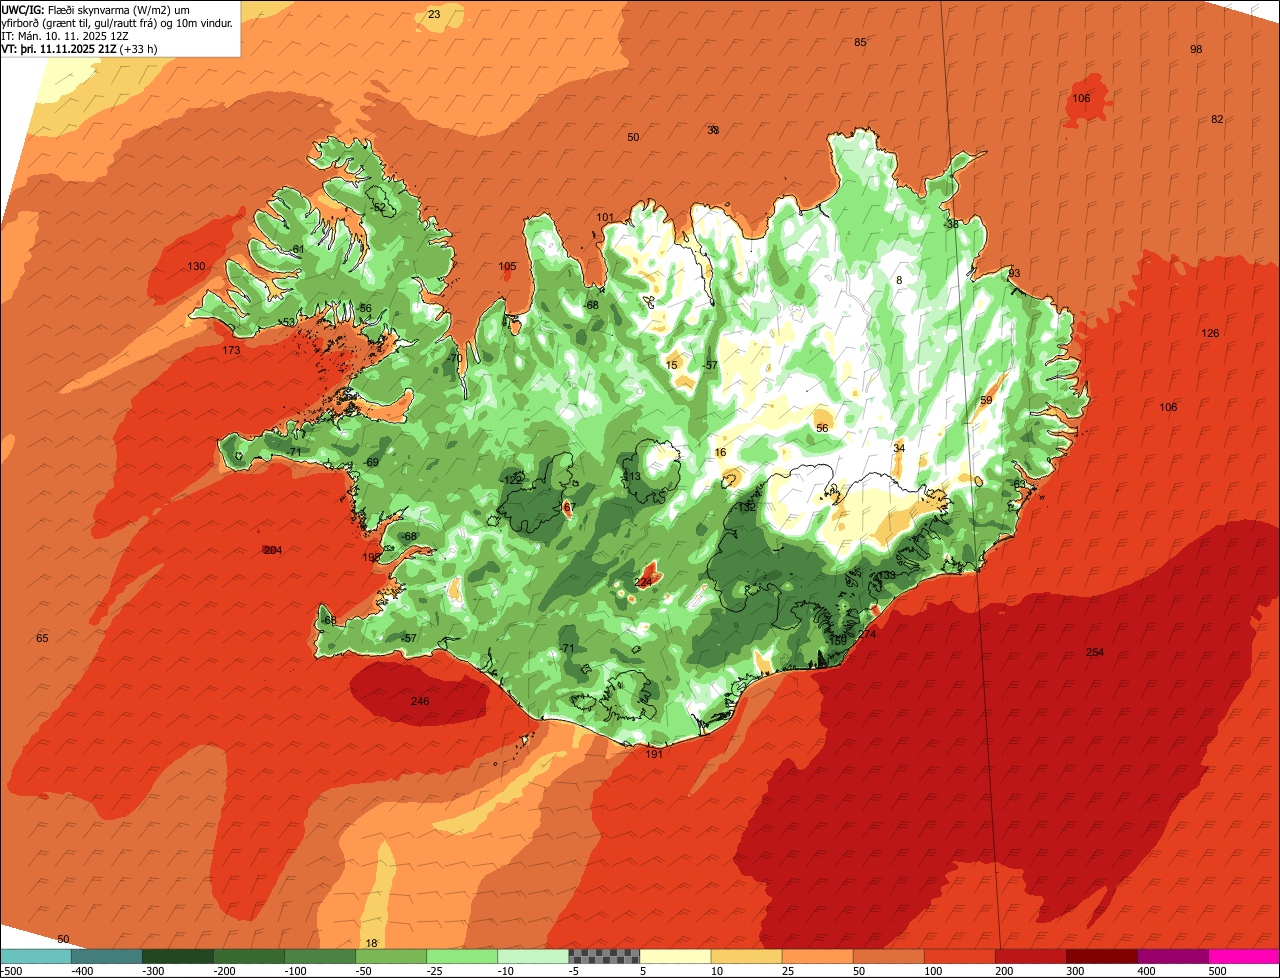Click the value 23 in the top yellow patch
Viewport: 1280px width, 978px height.
click(x=434, y=14)
